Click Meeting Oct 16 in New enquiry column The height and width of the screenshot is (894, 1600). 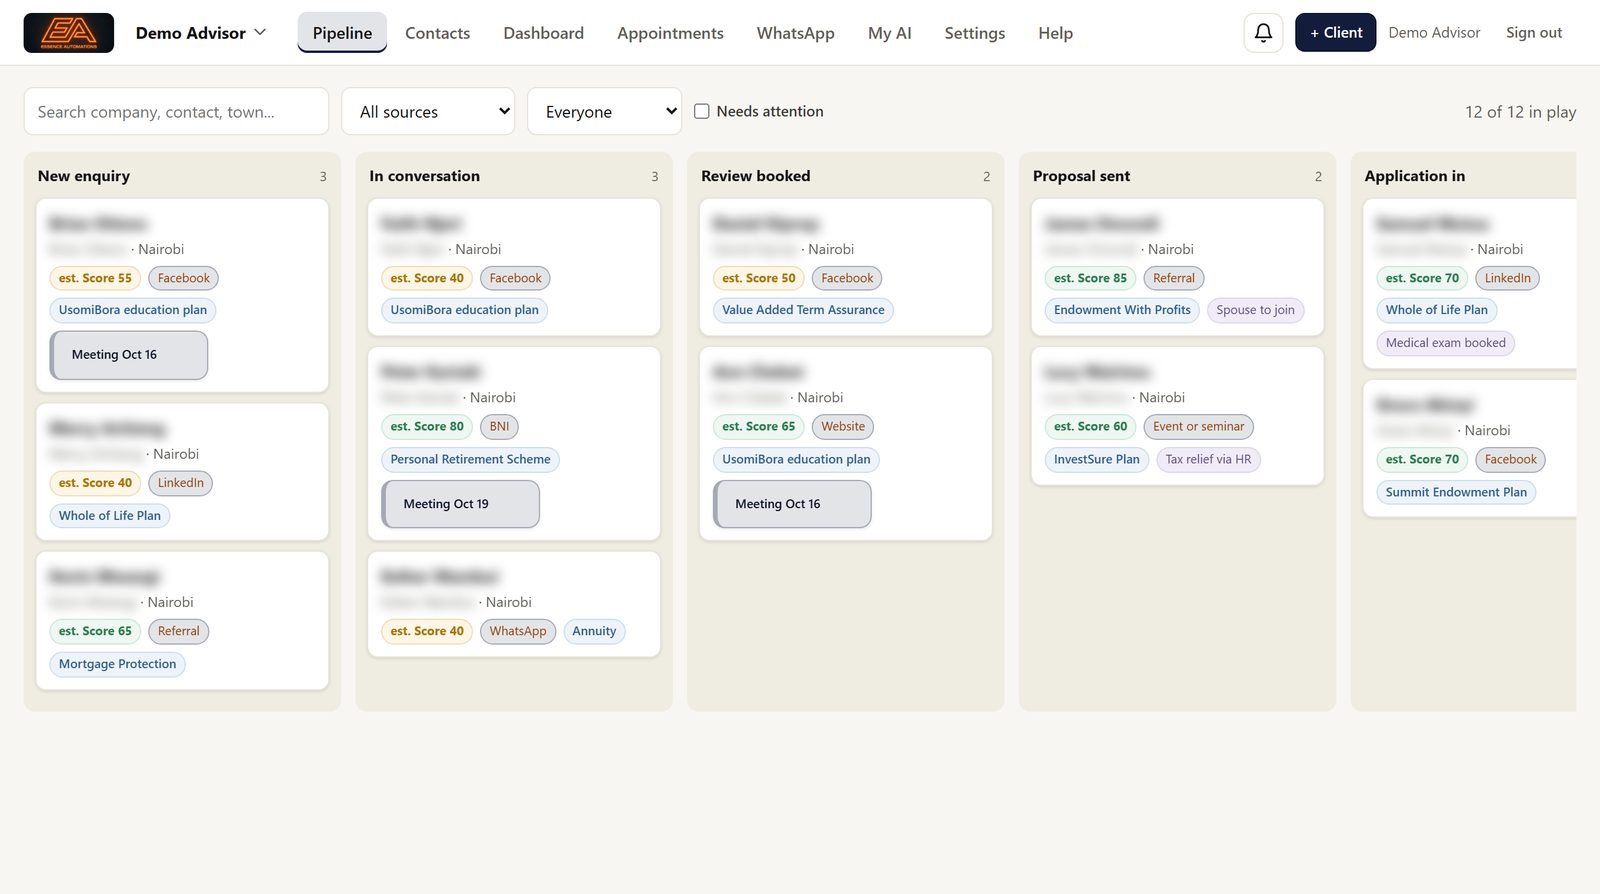[x=129, y=355]
